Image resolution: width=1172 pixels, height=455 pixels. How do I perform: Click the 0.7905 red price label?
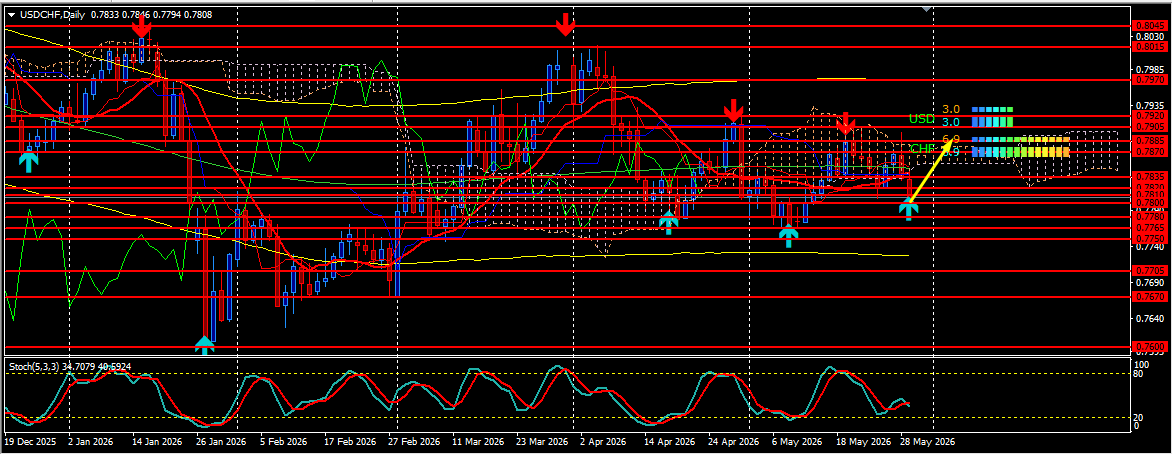pyautogui.click(x=1151, y=126)
